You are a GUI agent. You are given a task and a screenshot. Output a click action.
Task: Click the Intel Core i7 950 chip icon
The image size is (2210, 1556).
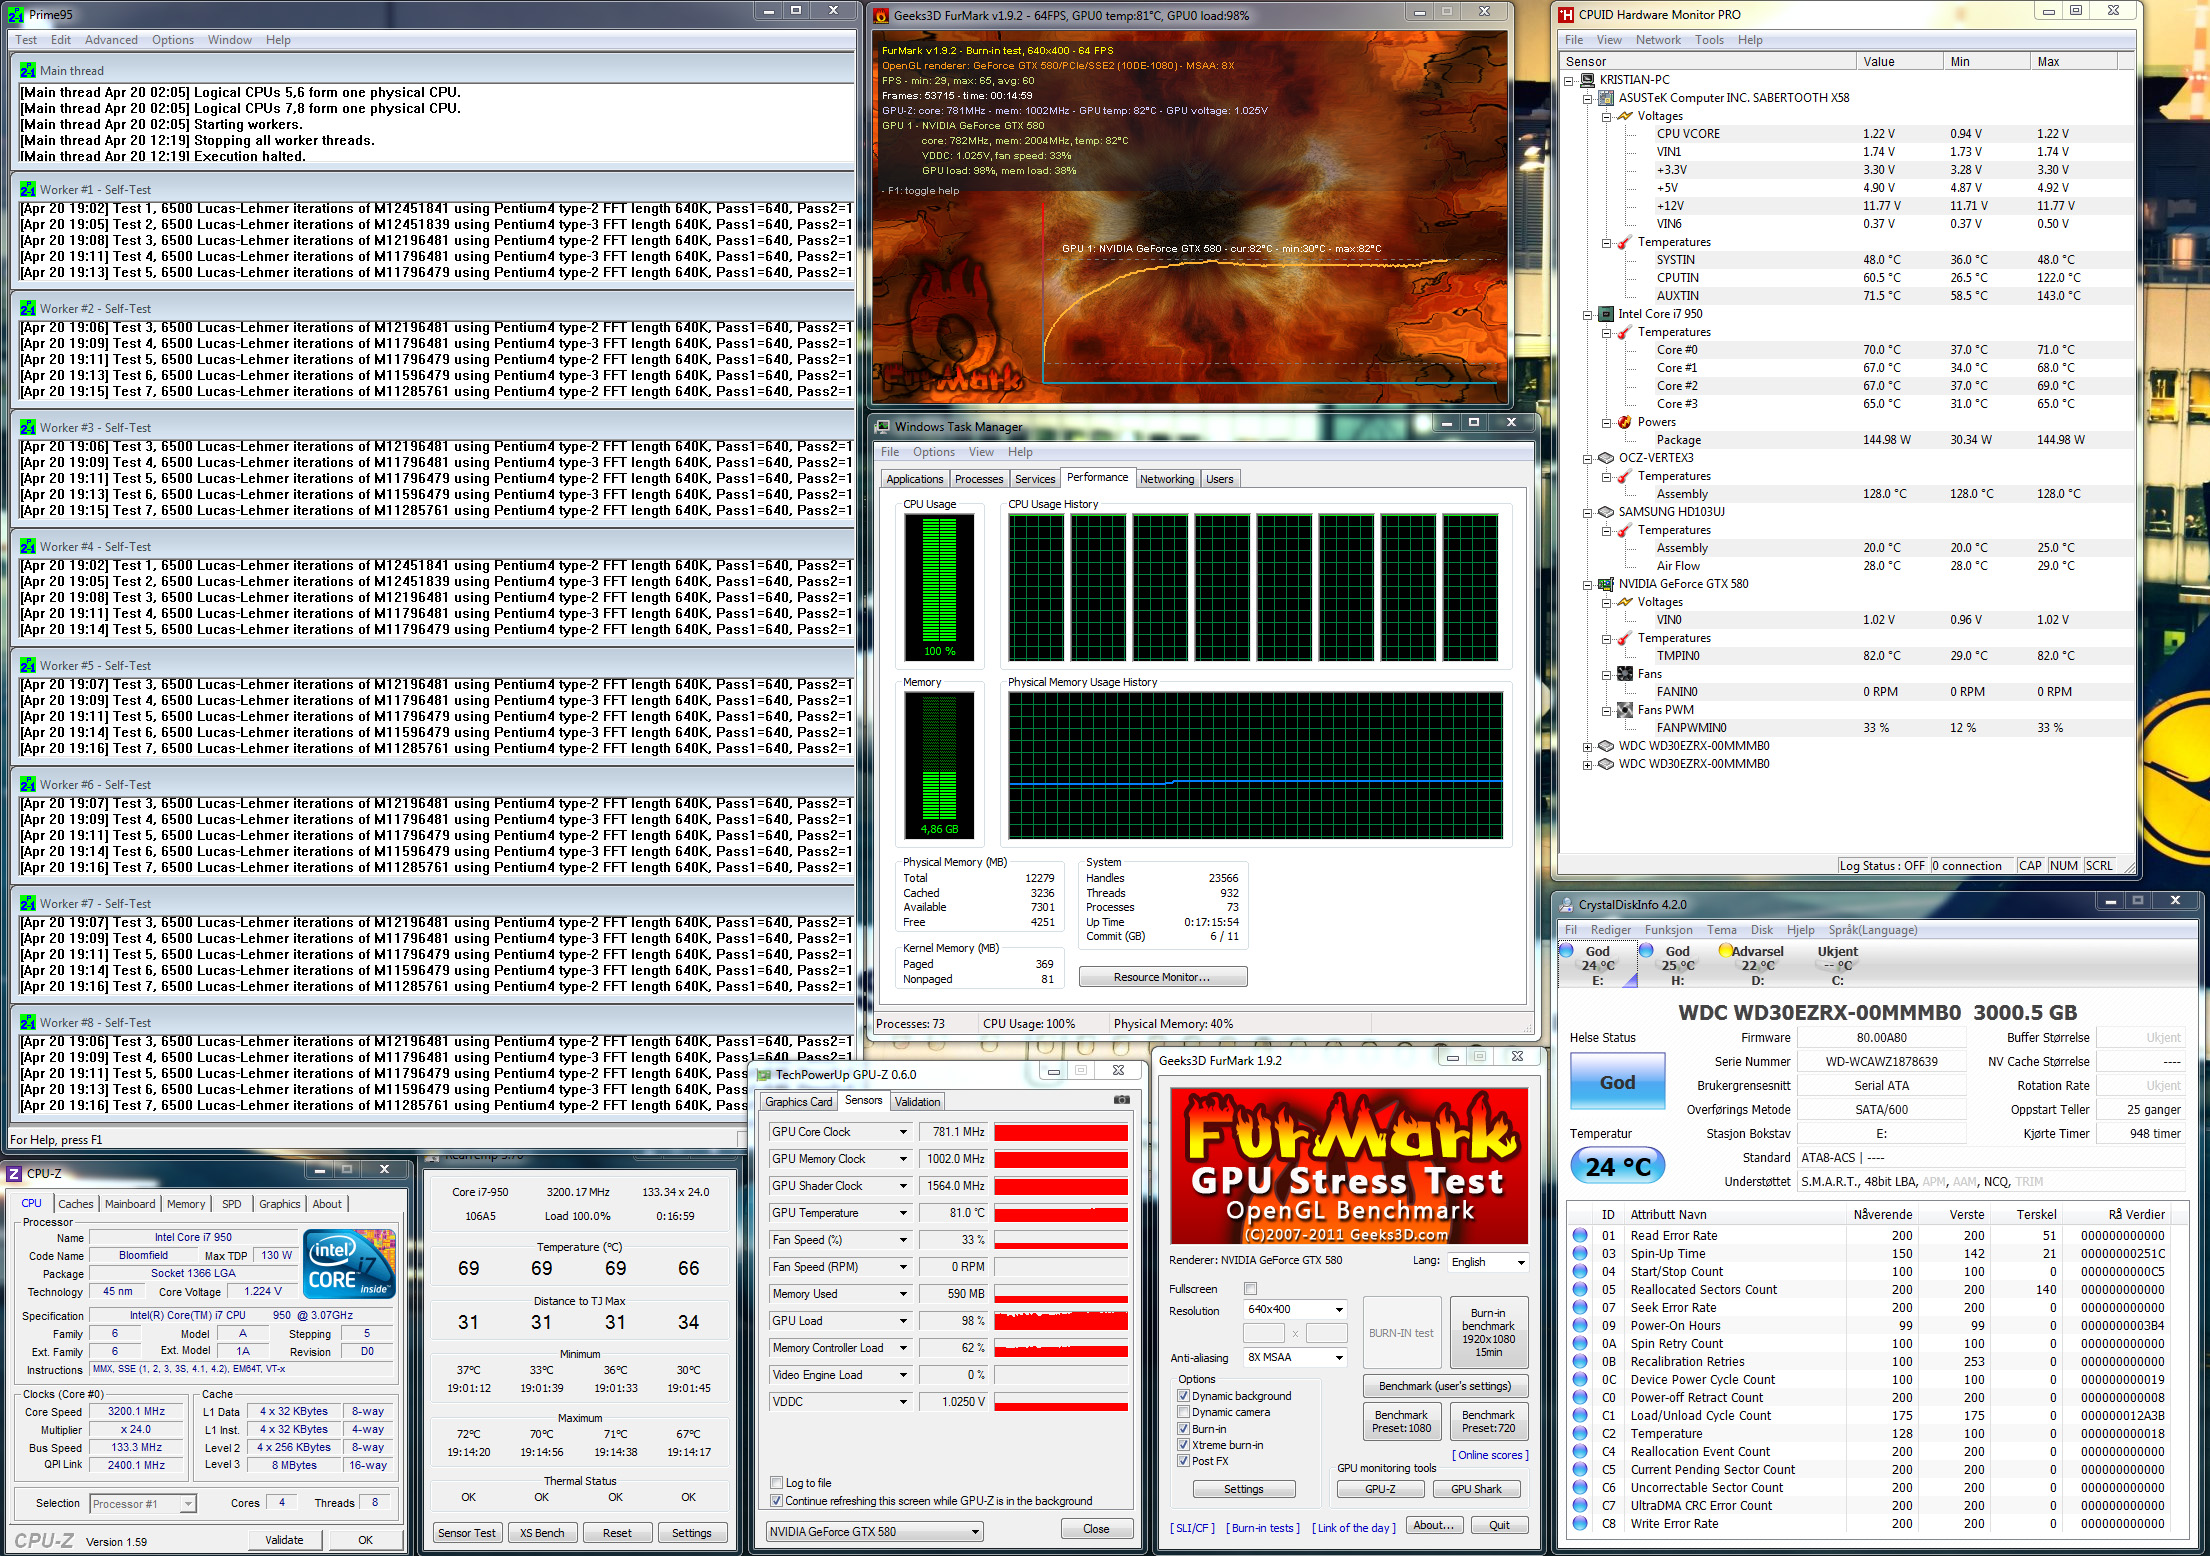point(1606,314)
